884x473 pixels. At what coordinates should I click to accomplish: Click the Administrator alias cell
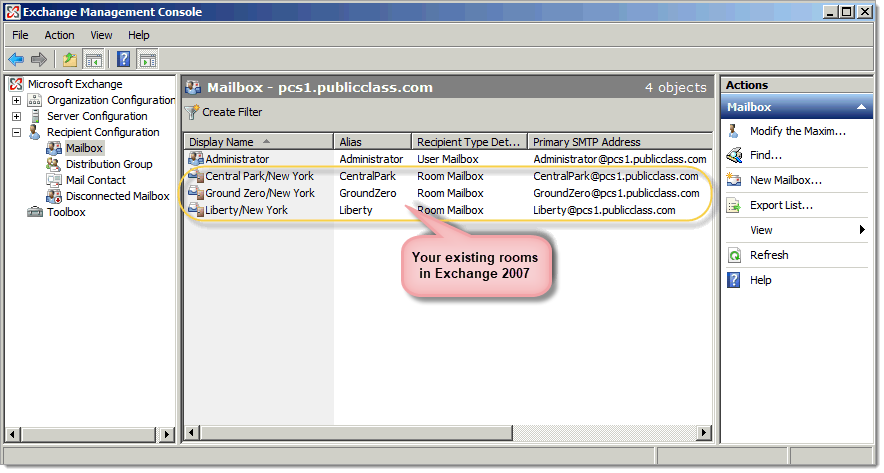(371, 159)
